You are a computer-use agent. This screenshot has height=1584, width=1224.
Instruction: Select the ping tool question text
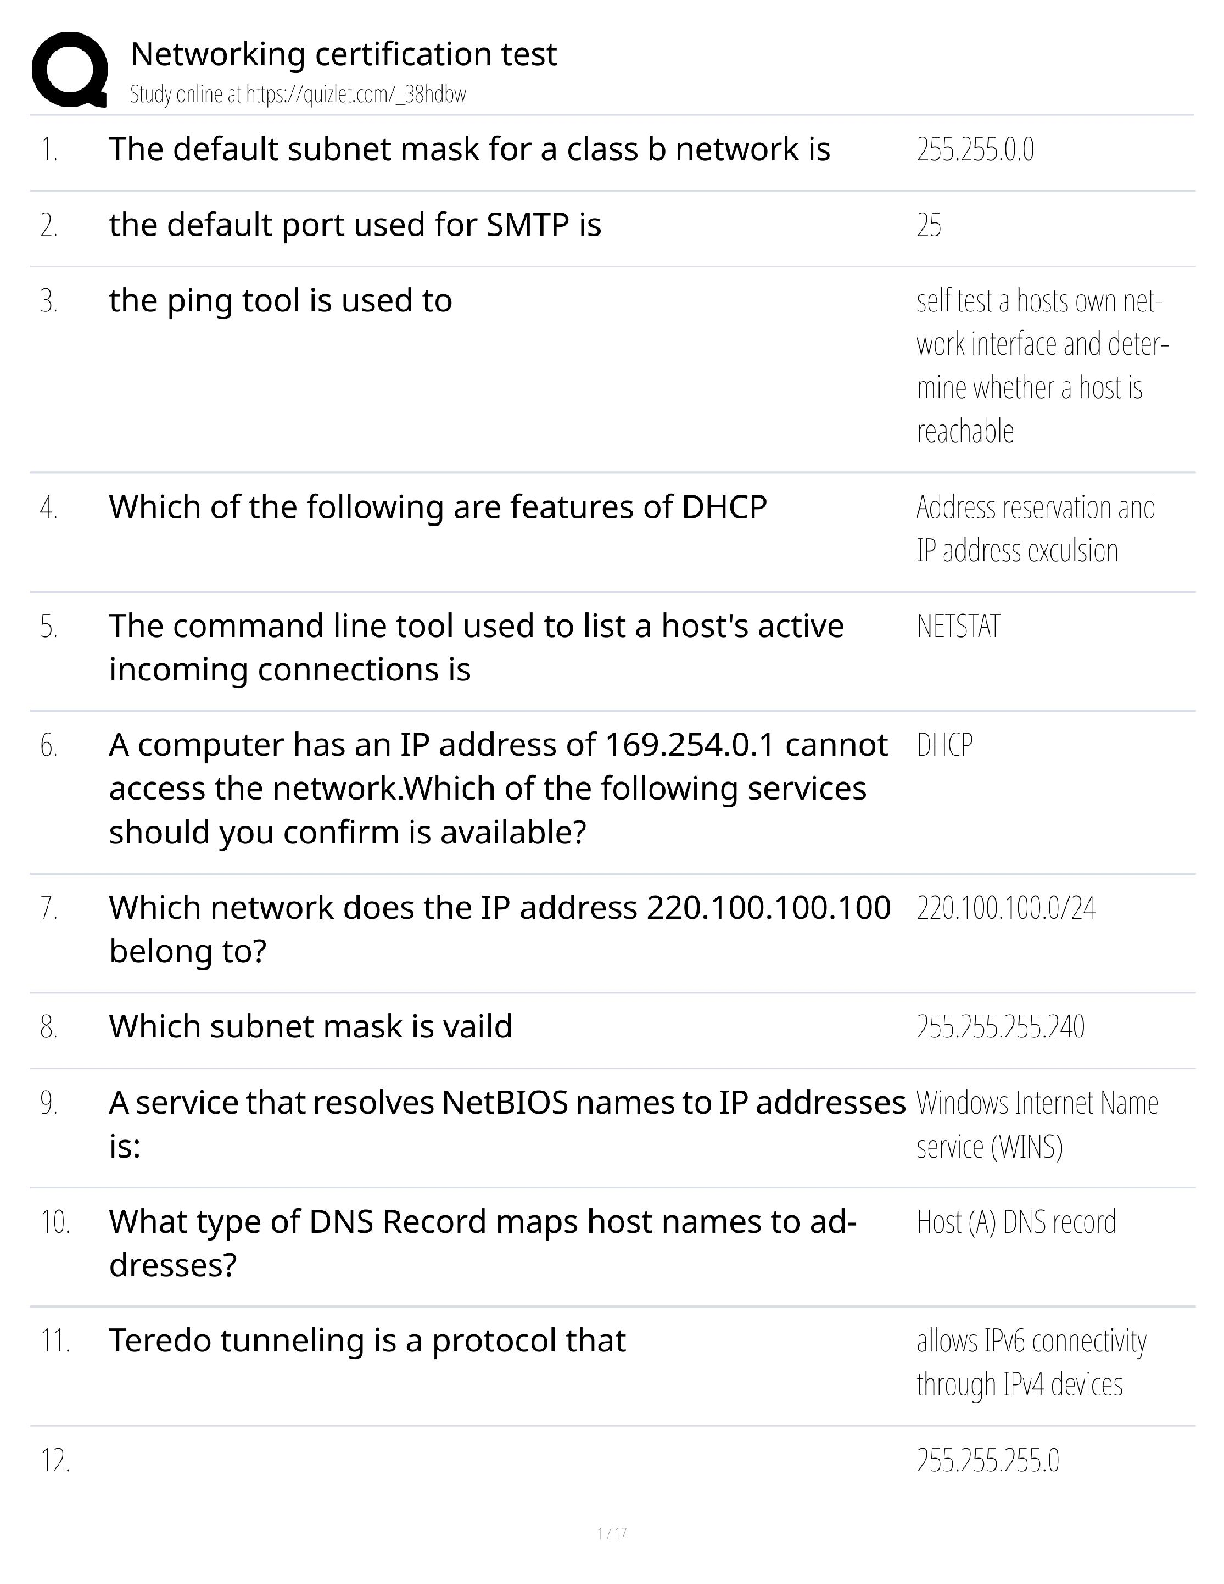coord(280,301)
